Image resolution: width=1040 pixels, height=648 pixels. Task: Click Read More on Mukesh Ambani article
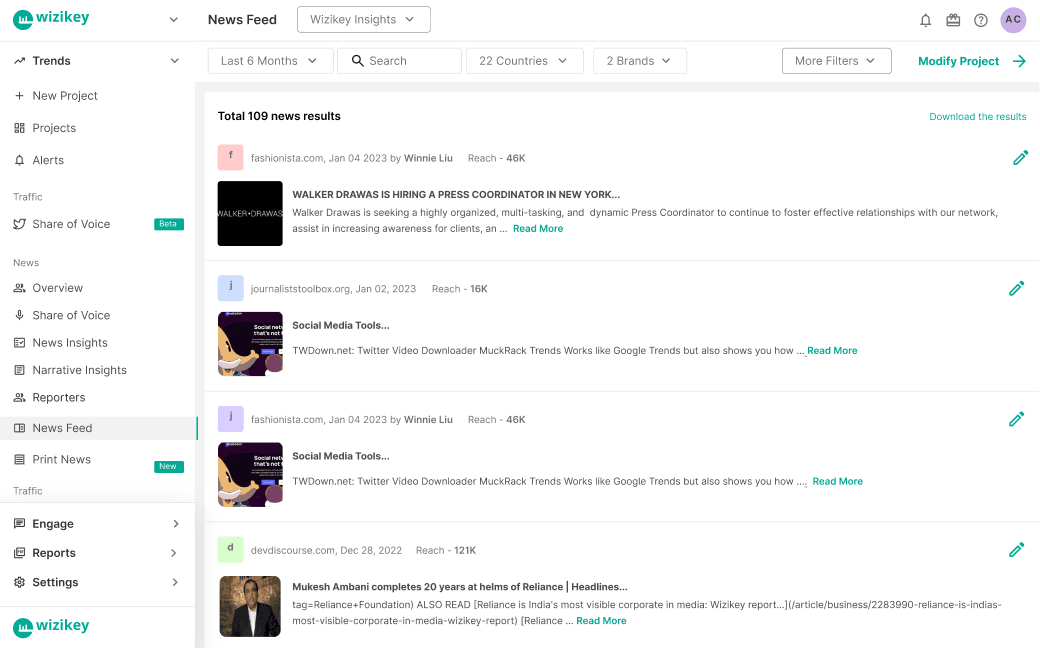[601, 621]
